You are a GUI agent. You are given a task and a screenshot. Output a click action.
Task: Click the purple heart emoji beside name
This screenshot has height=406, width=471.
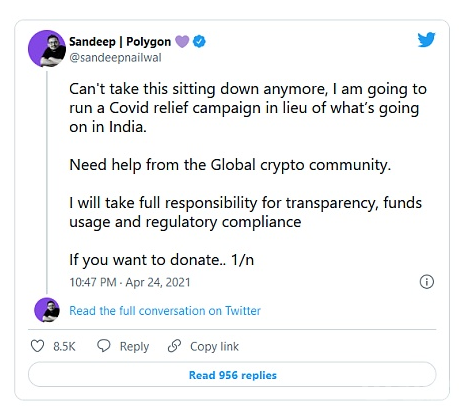coord(182,42)
